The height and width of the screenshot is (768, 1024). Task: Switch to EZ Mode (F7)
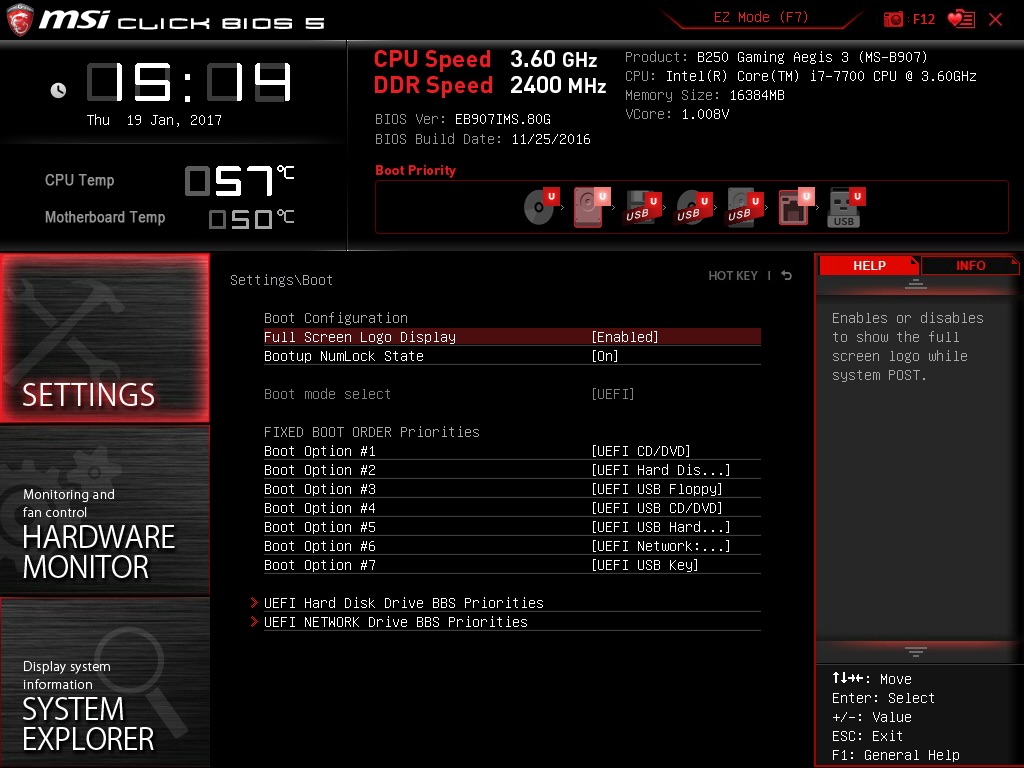(x=761, y=17)
